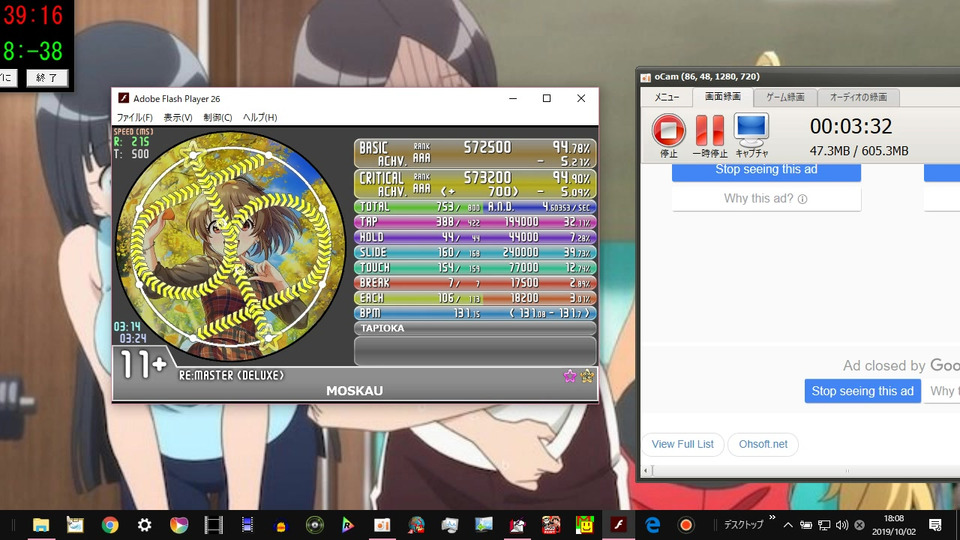
Task: Click the SLIDE statistics row
Action: (x=475, y=252)
